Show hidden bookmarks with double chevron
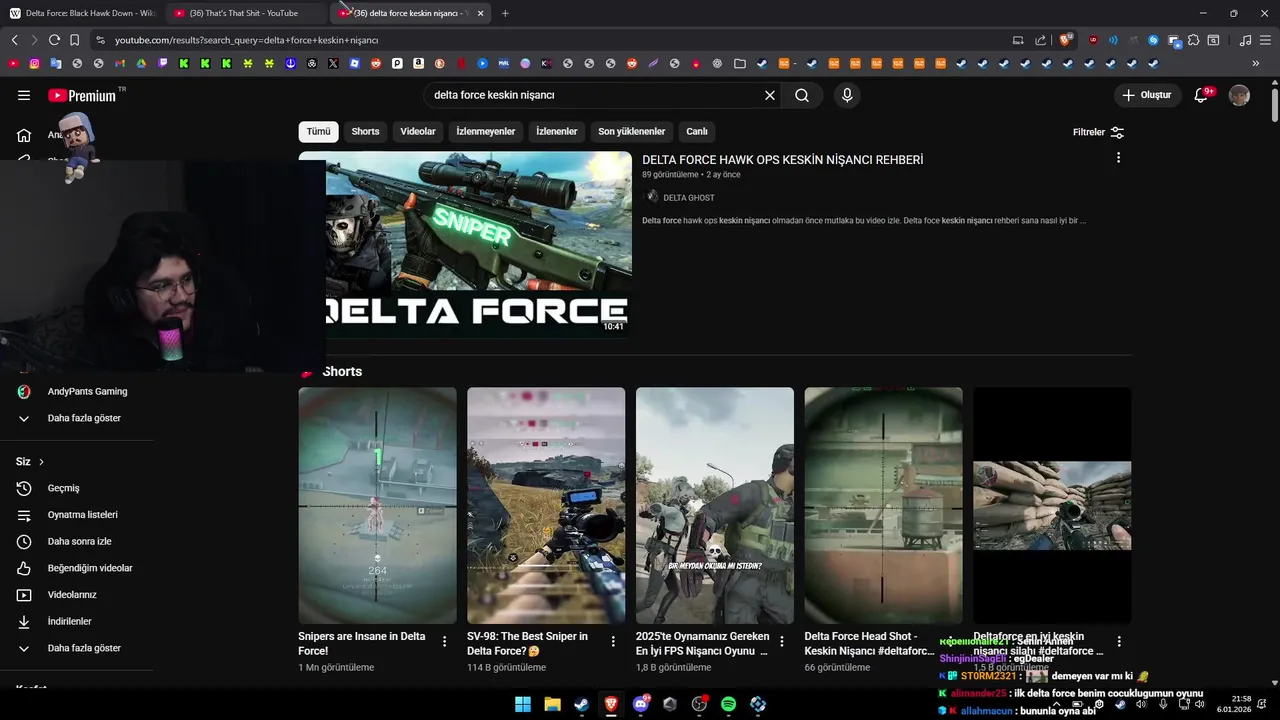1280x720 pixels. (x=1255, y=63)
